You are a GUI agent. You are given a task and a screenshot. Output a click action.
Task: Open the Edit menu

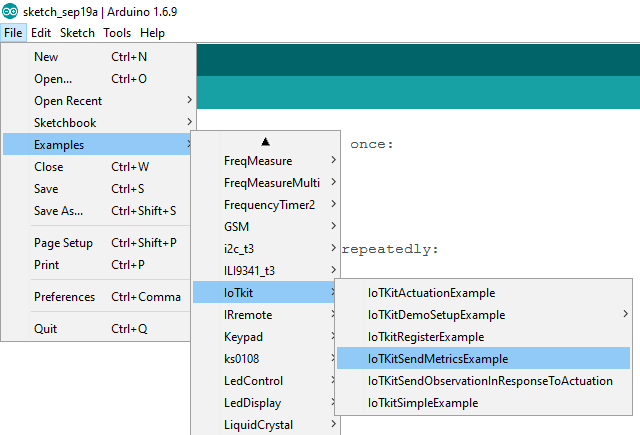click(x=41, y=33)
